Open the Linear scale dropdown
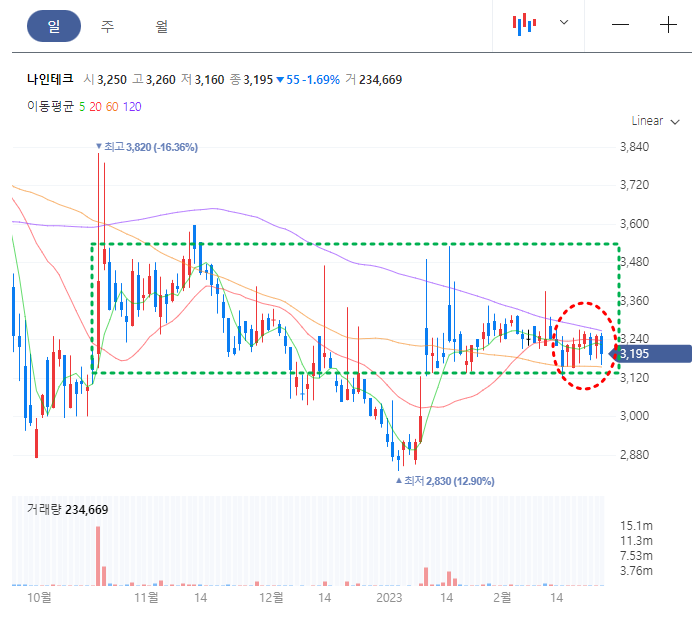698x623 pixels. (655, 121)
